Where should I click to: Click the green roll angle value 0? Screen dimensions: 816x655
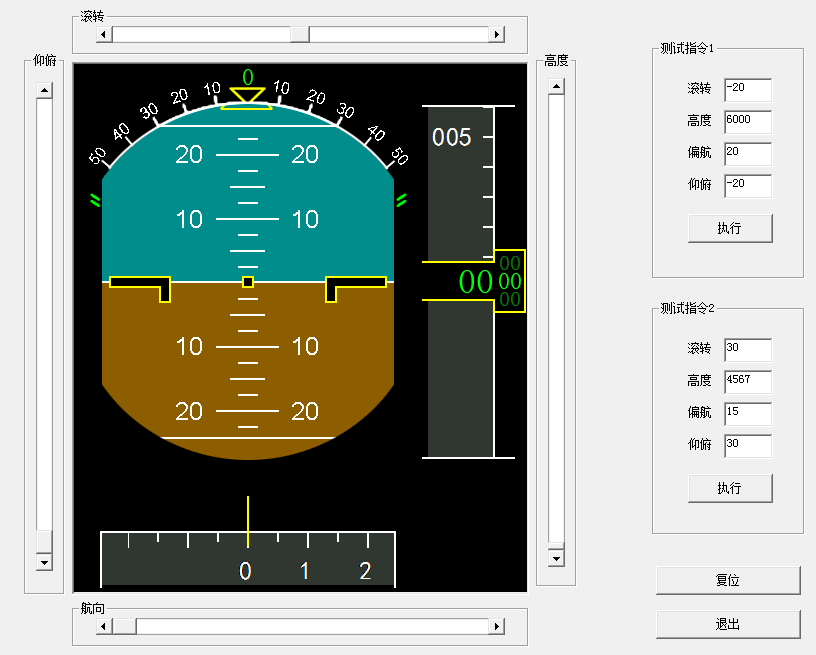click(248, 78)
